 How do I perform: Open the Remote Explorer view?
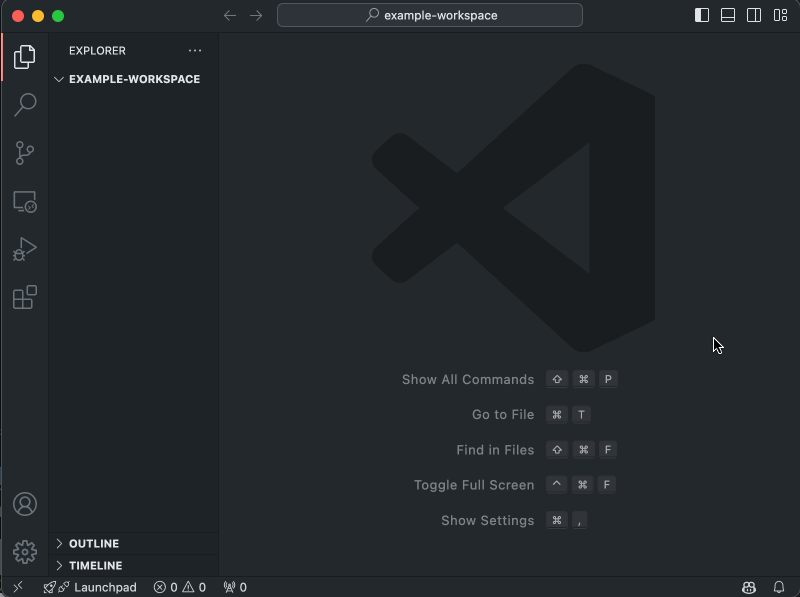pyautogui.click(x=24, y=202)
